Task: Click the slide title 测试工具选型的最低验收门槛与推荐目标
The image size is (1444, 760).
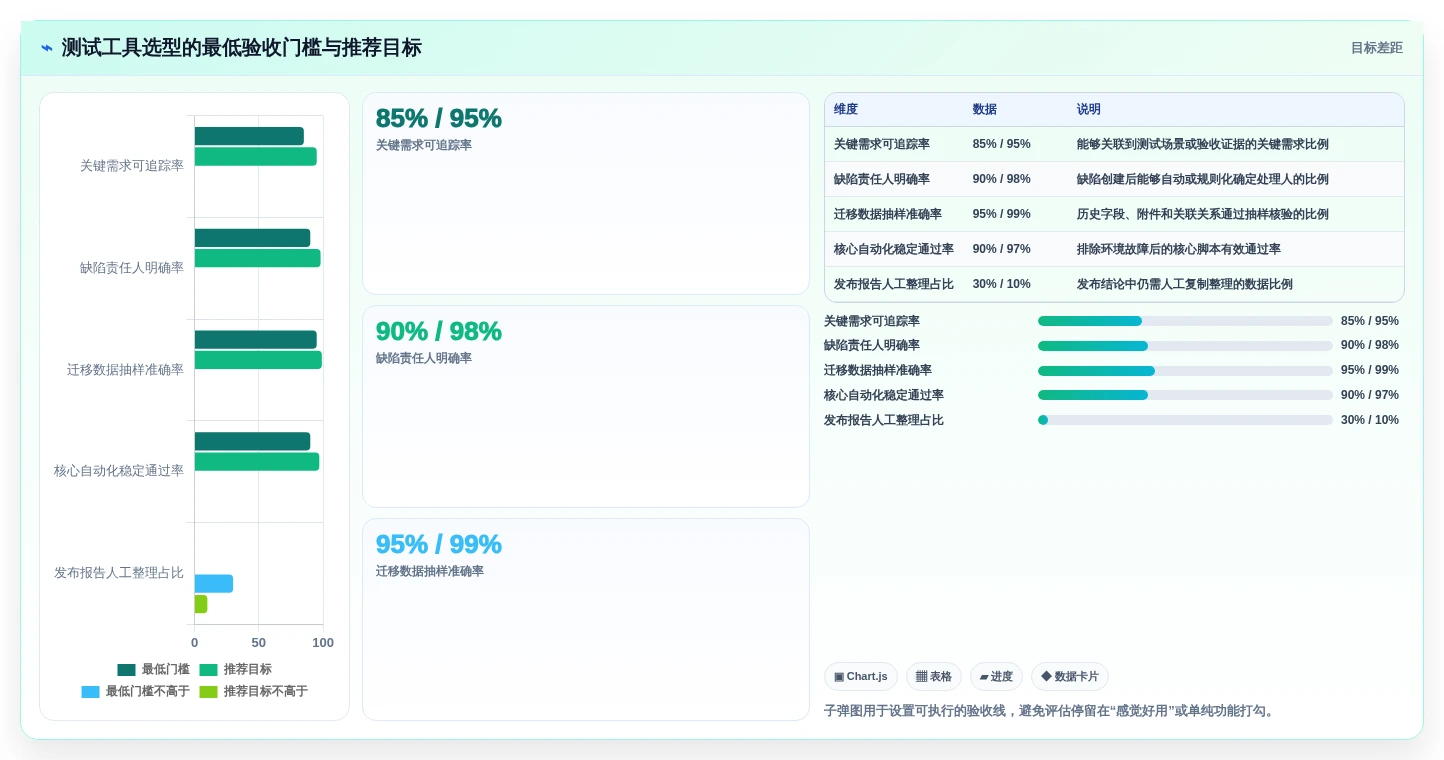Action: (242, 48)
